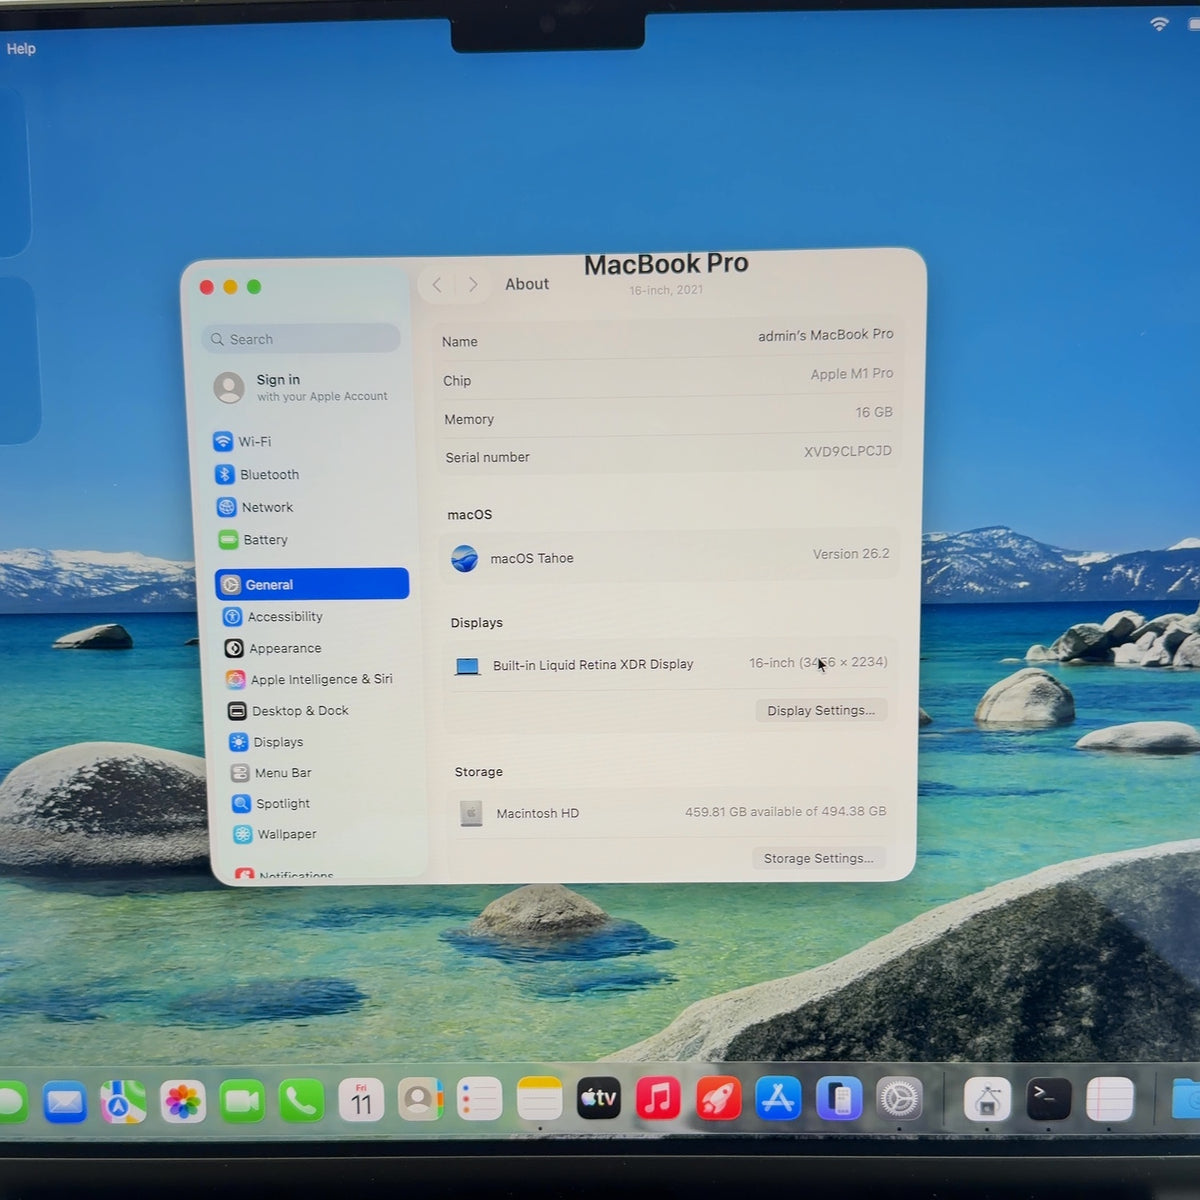This screenshot has height=1200, width=1200.
Task: Click the "MacBook Pro" title heading
Action: click(666, 264)
